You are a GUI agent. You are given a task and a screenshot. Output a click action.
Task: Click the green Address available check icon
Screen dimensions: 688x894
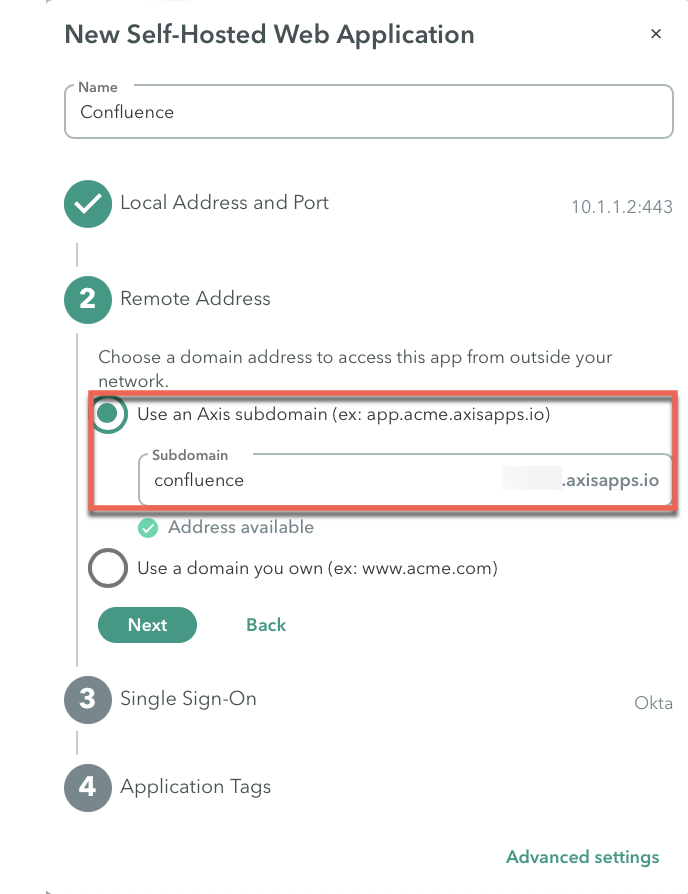[x=148, y=528]
